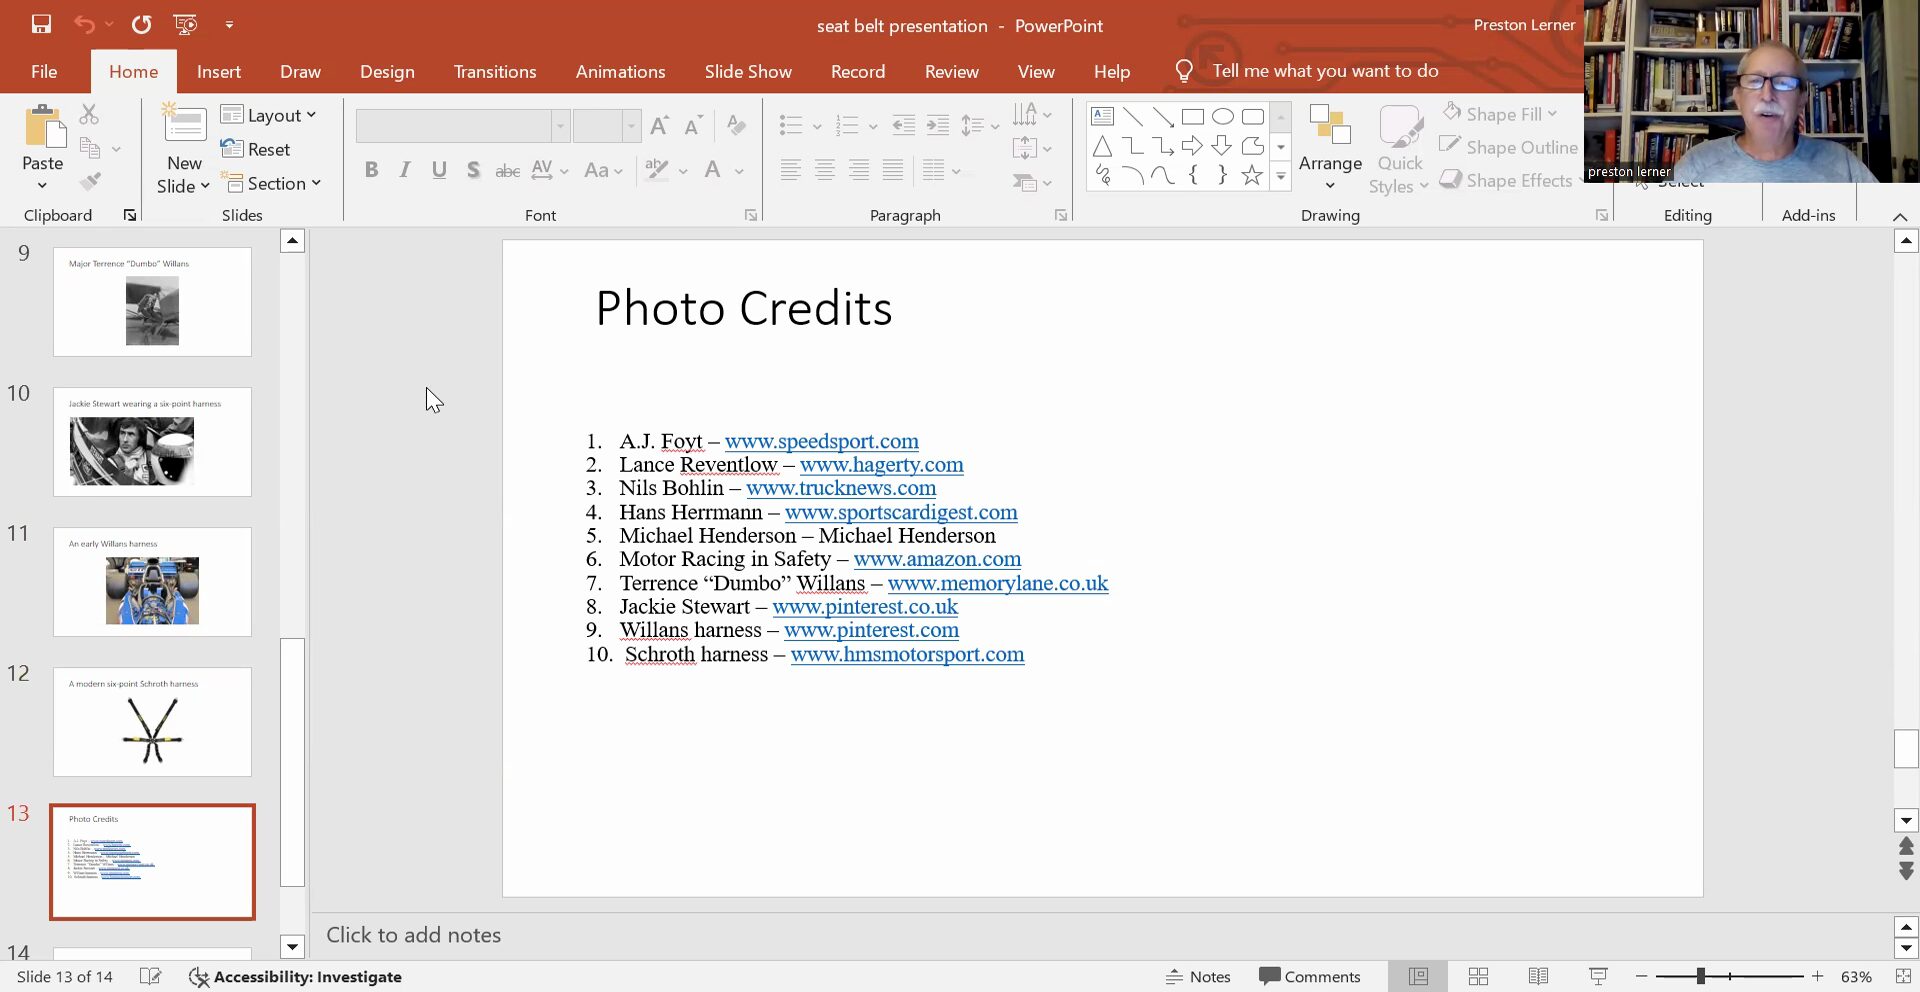Open the www.speedsport.com hyperlink
This screenshot has width=1920, height=992.
(x=821, y=441)
